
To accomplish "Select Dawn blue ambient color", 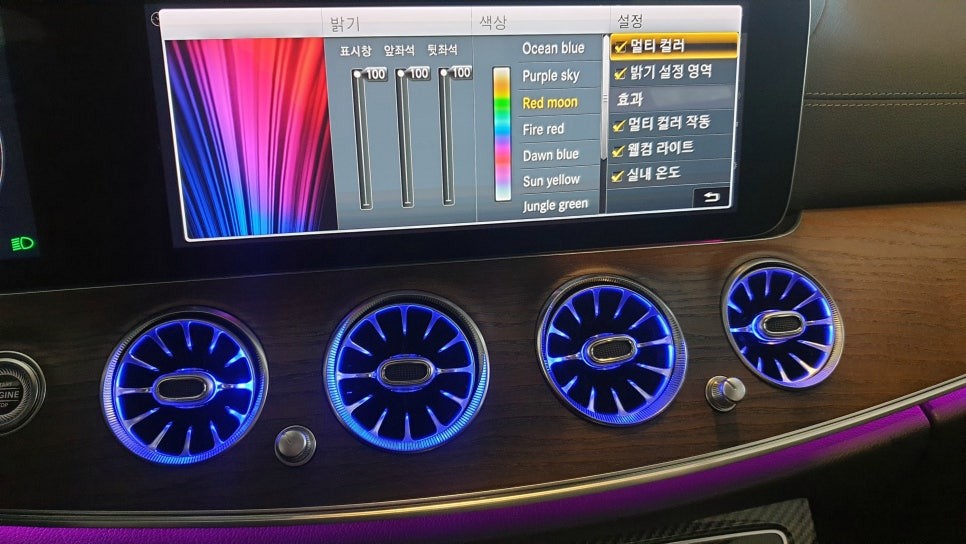I will (x=550, y=155).
